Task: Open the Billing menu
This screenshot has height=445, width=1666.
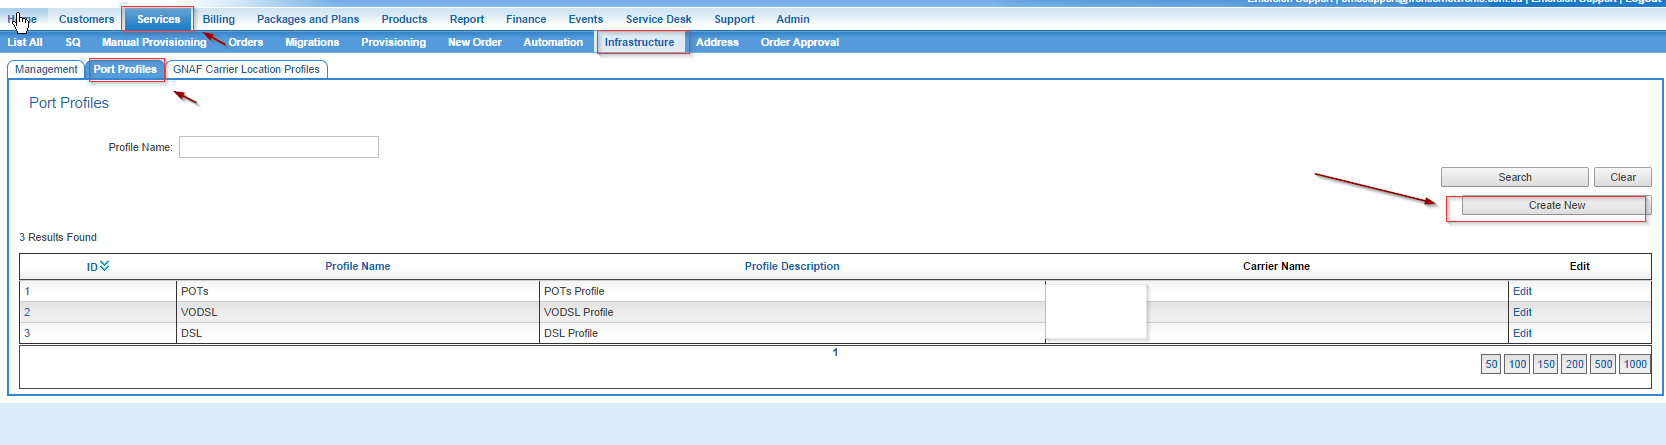Action: [218, 19]
